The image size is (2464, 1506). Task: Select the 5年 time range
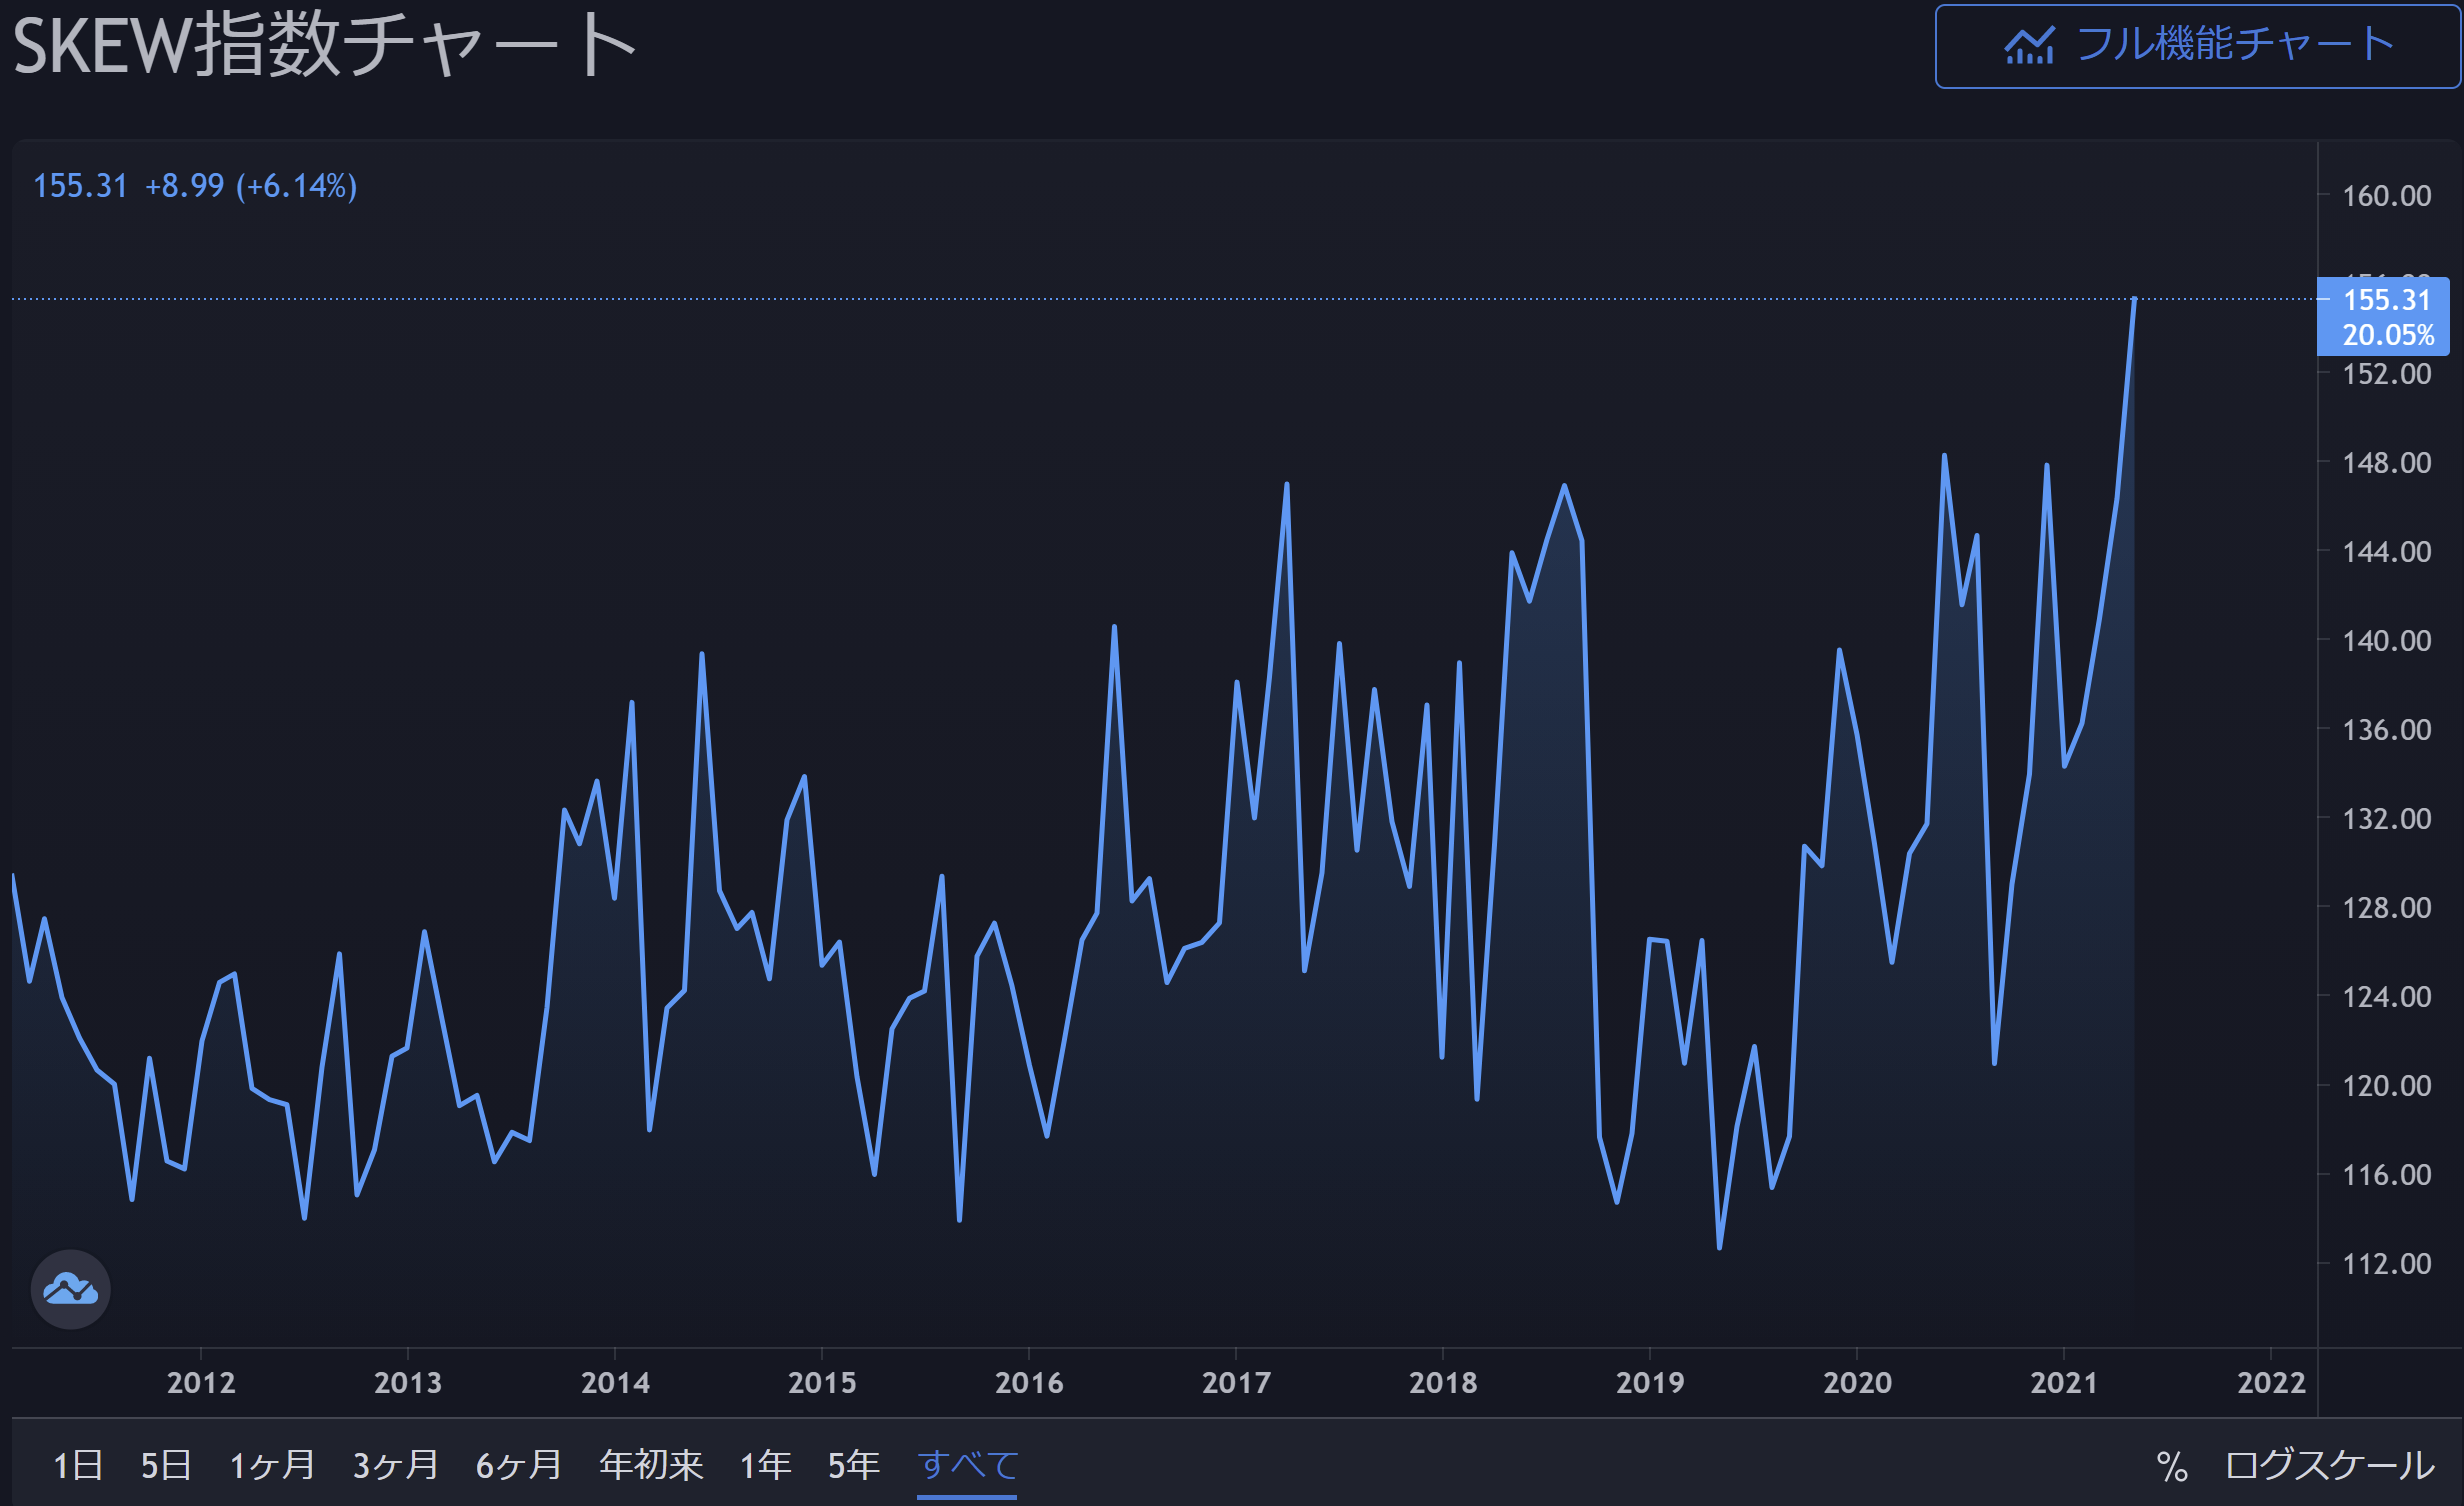(853, 1465)
